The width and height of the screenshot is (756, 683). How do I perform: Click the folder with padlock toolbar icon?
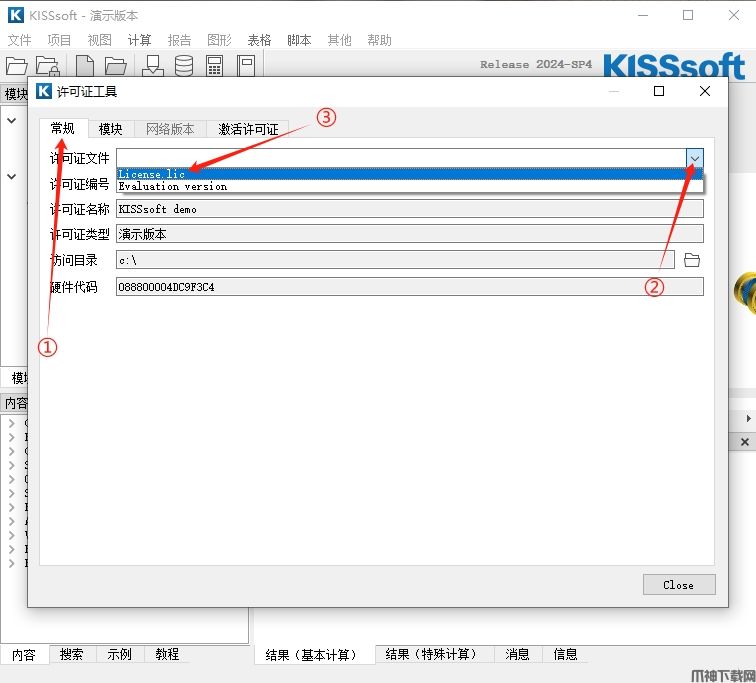[48, 66]
